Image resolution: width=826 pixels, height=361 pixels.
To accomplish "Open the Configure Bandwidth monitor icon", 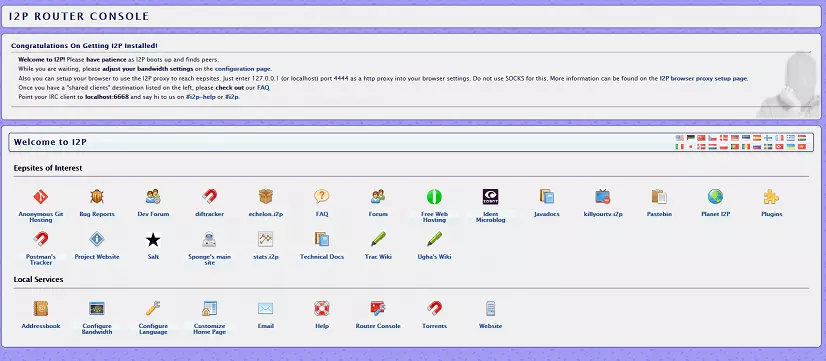I will [x=97, y=308].
